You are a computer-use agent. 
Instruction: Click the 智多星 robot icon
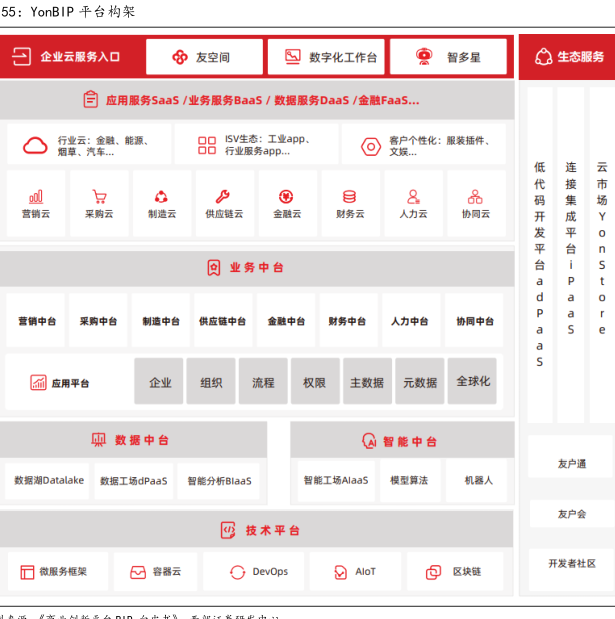(x=424, y=57)
